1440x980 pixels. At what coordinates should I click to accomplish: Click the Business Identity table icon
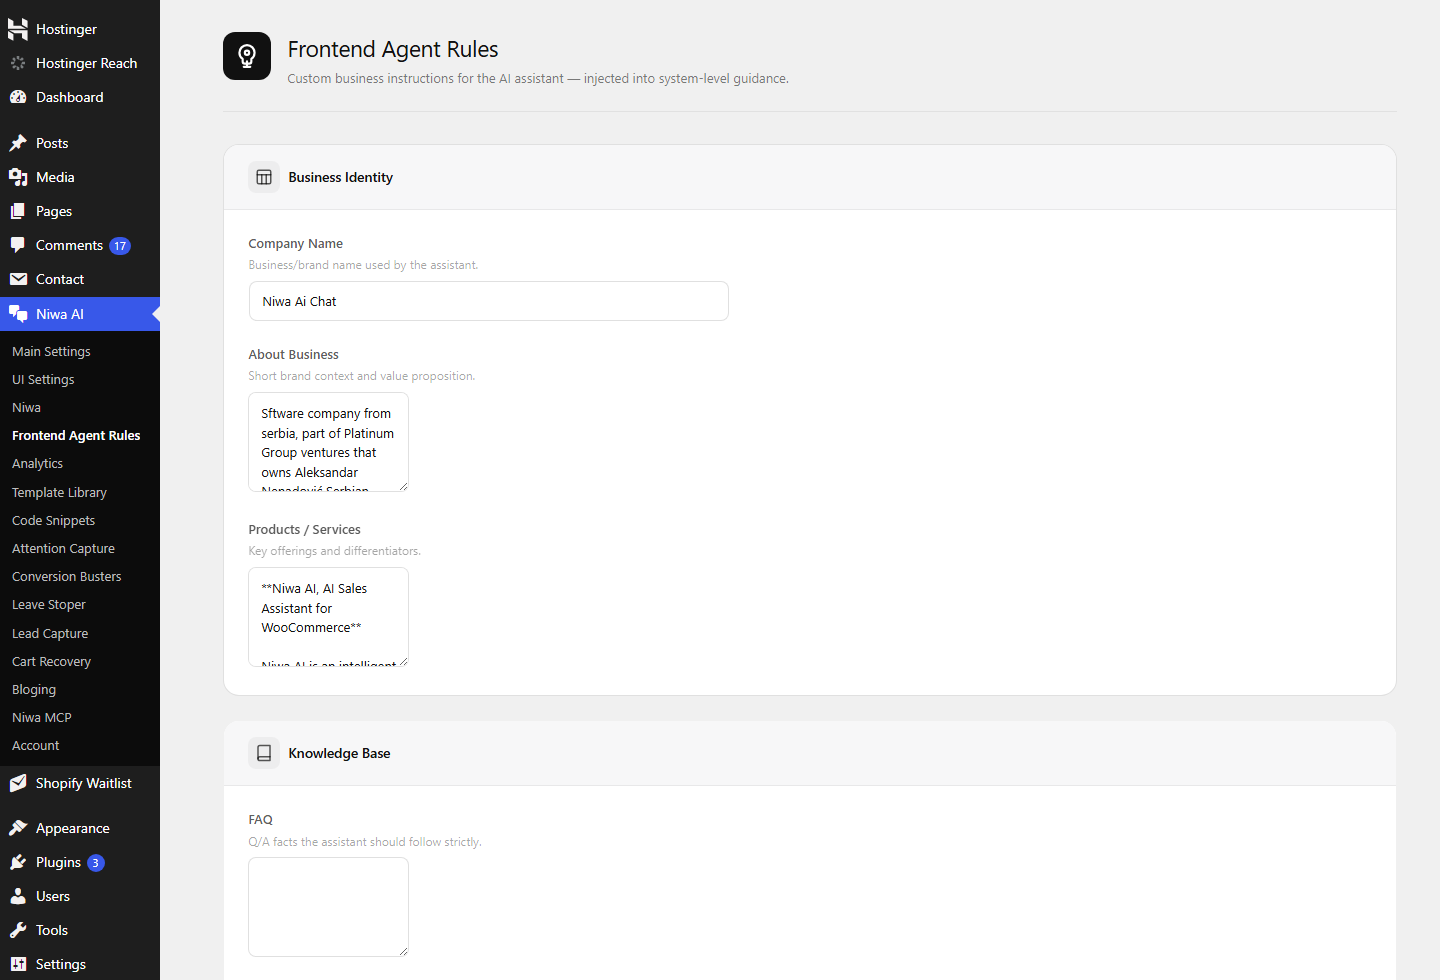[264, 177]
